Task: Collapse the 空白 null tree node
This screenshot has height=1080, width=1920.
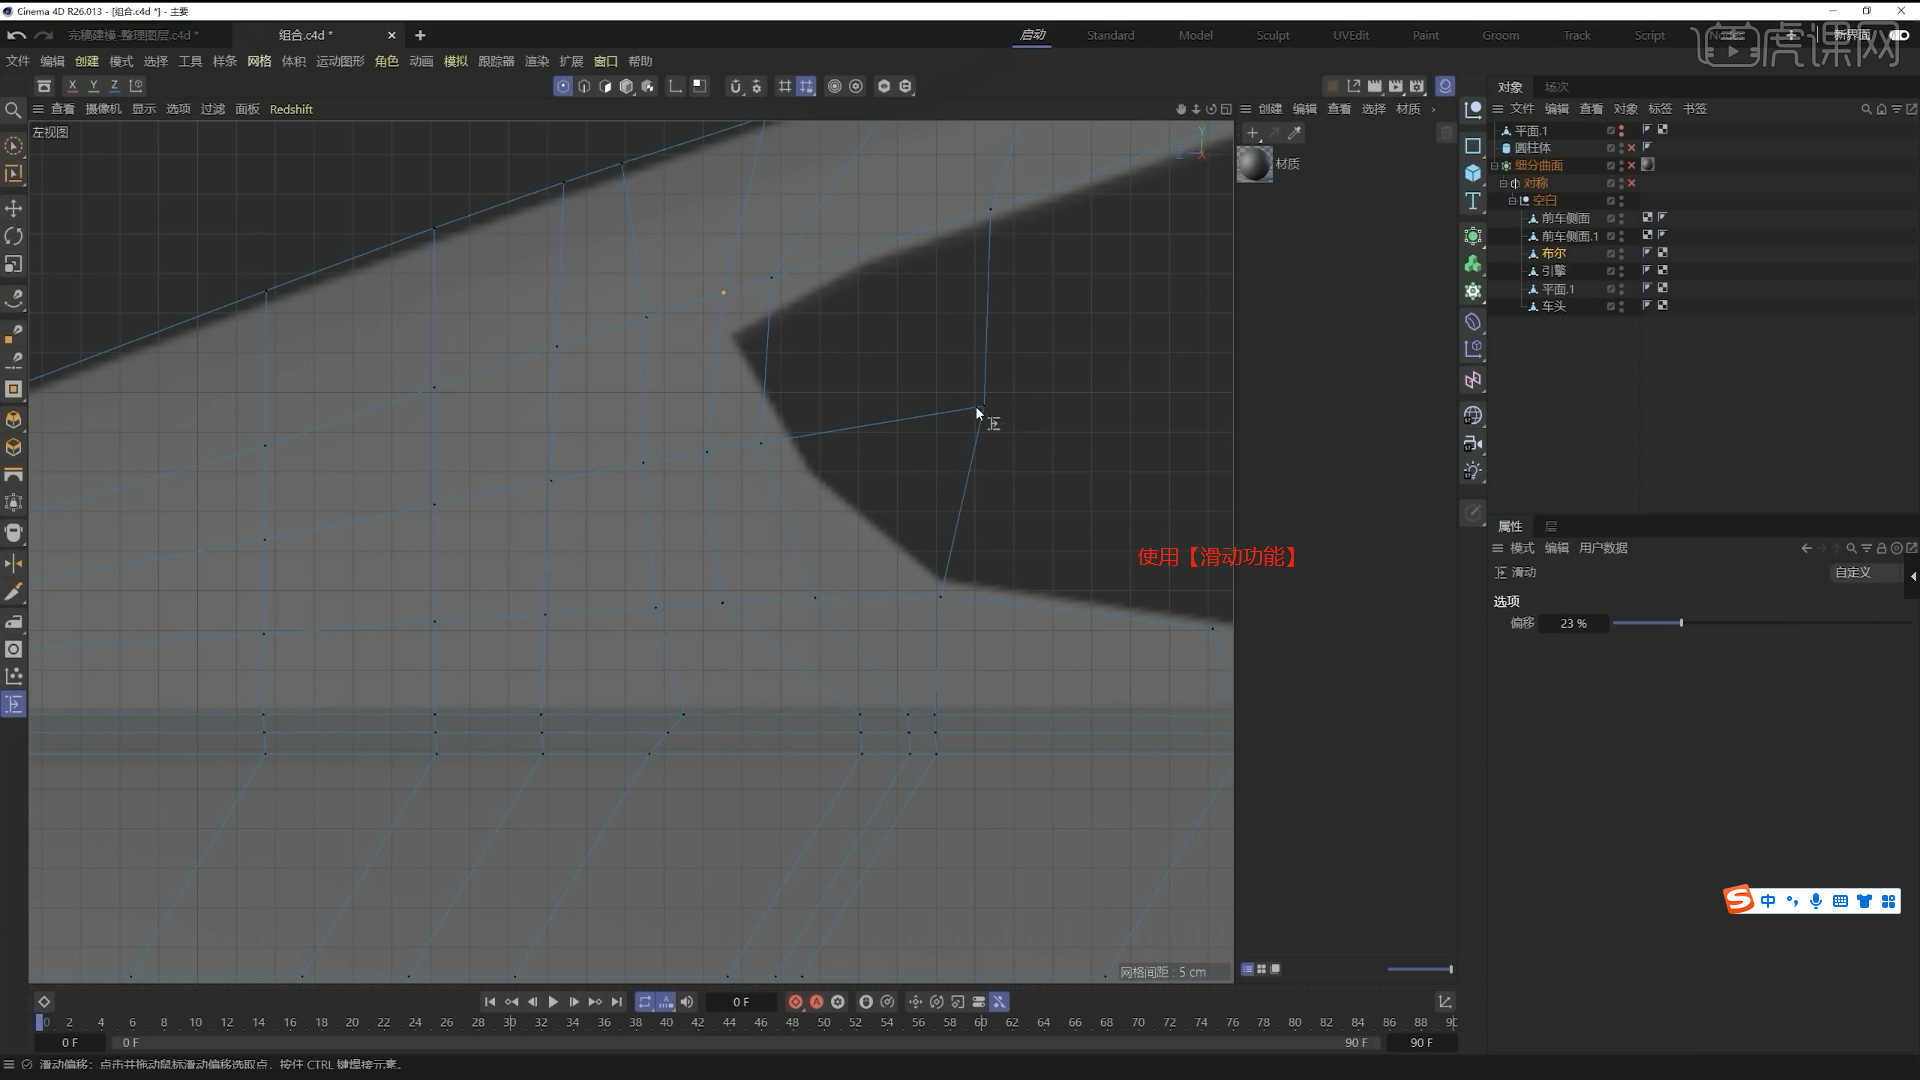Action: point(1512,201)
